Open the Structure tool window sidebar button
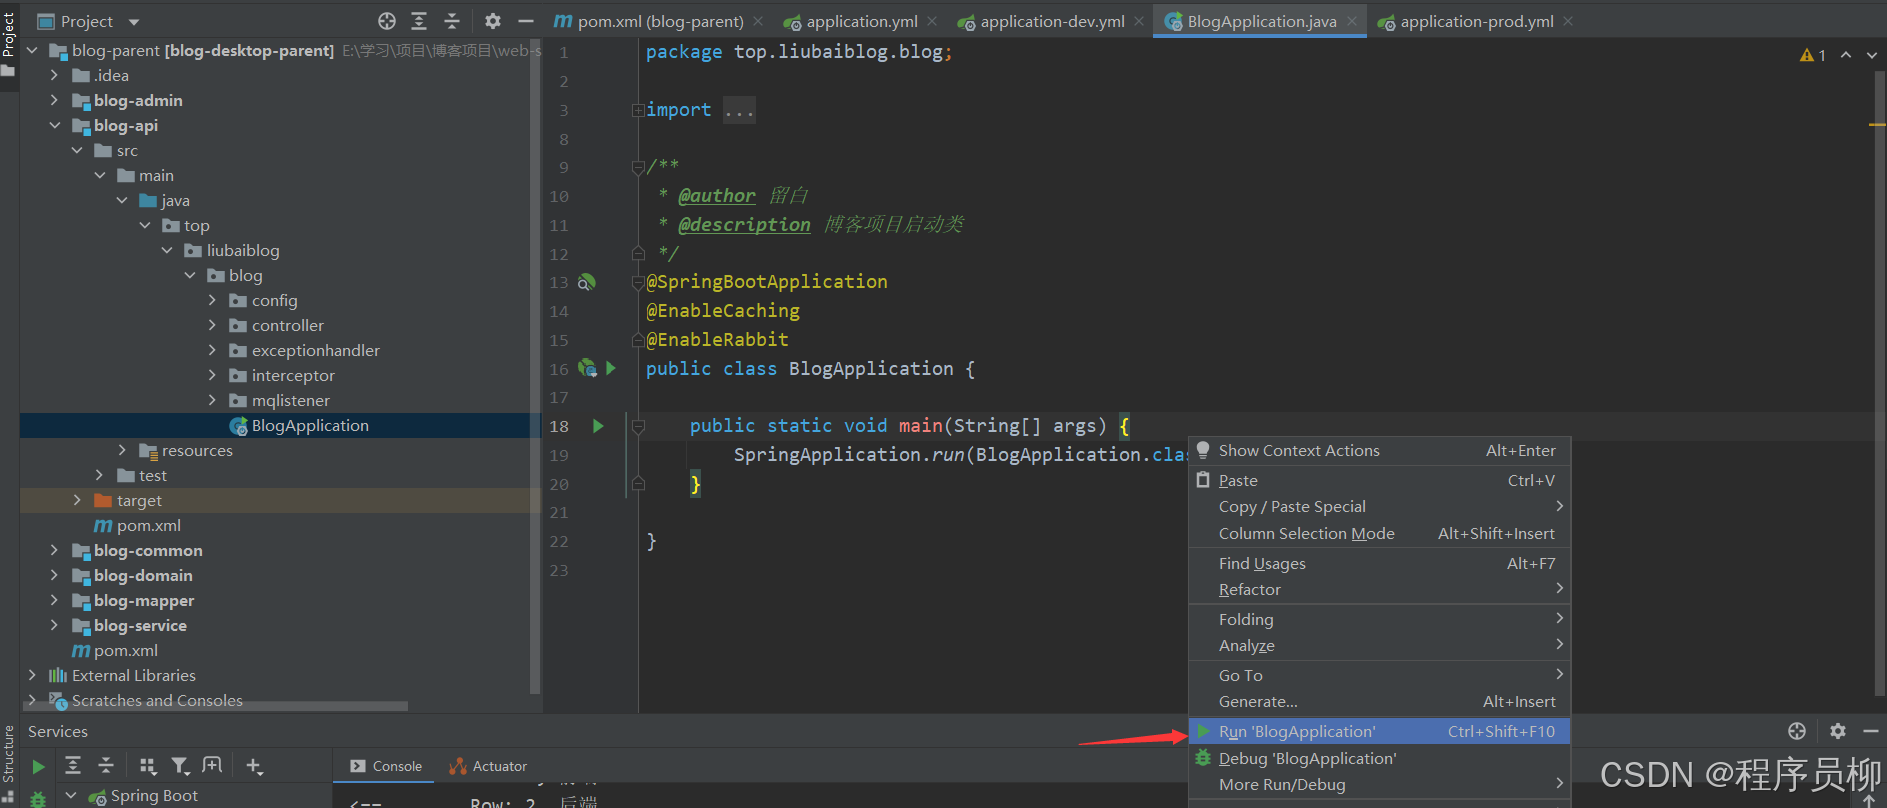1887x808 pixels. 9,762
